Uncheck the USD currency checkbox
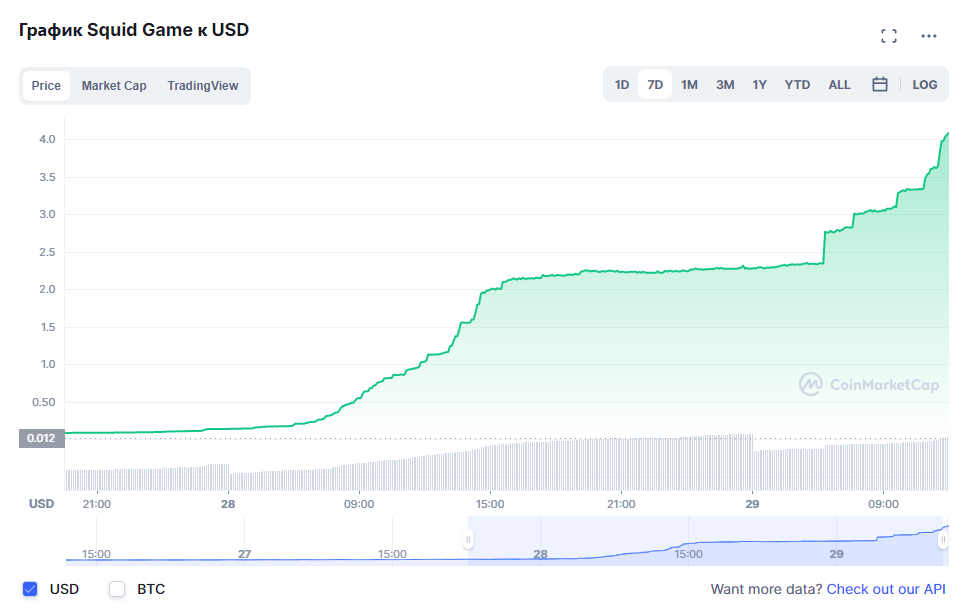Screen dimensions: 967x610 click(30, 589)
